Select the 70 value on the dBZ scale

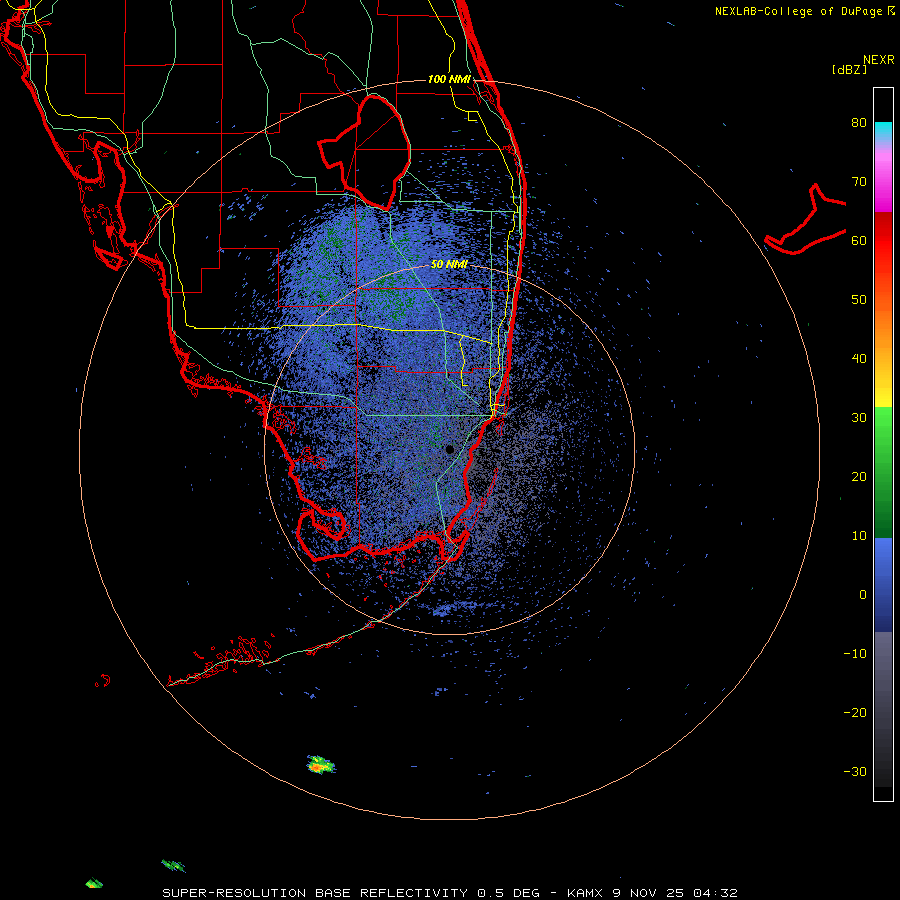[859, 181]
